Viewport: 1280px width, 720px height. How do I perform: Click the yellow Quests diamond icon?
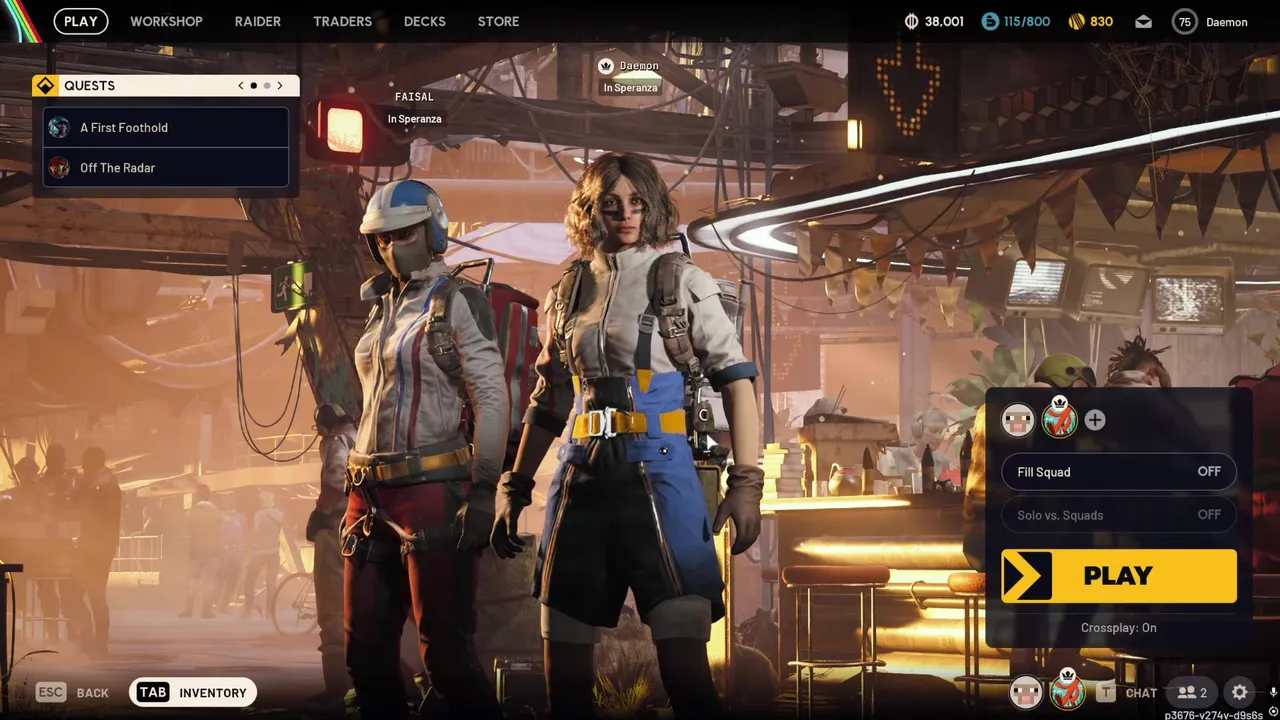coord(45,86)
